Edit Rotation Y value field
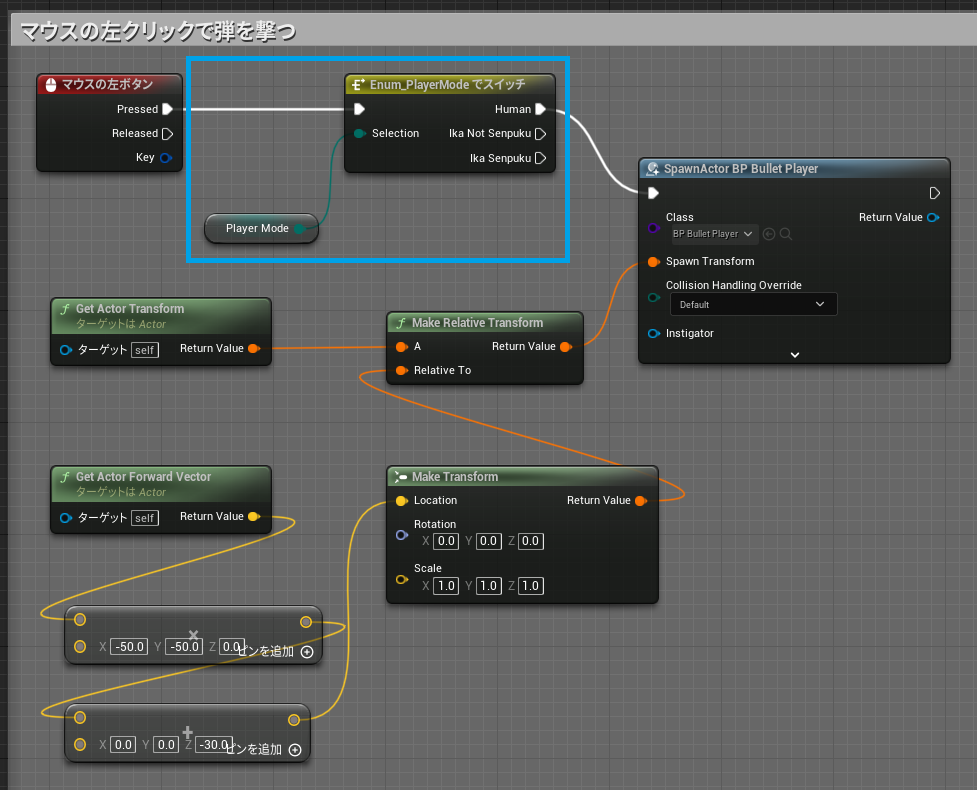 pyautogui.click(x=488, y=541)
